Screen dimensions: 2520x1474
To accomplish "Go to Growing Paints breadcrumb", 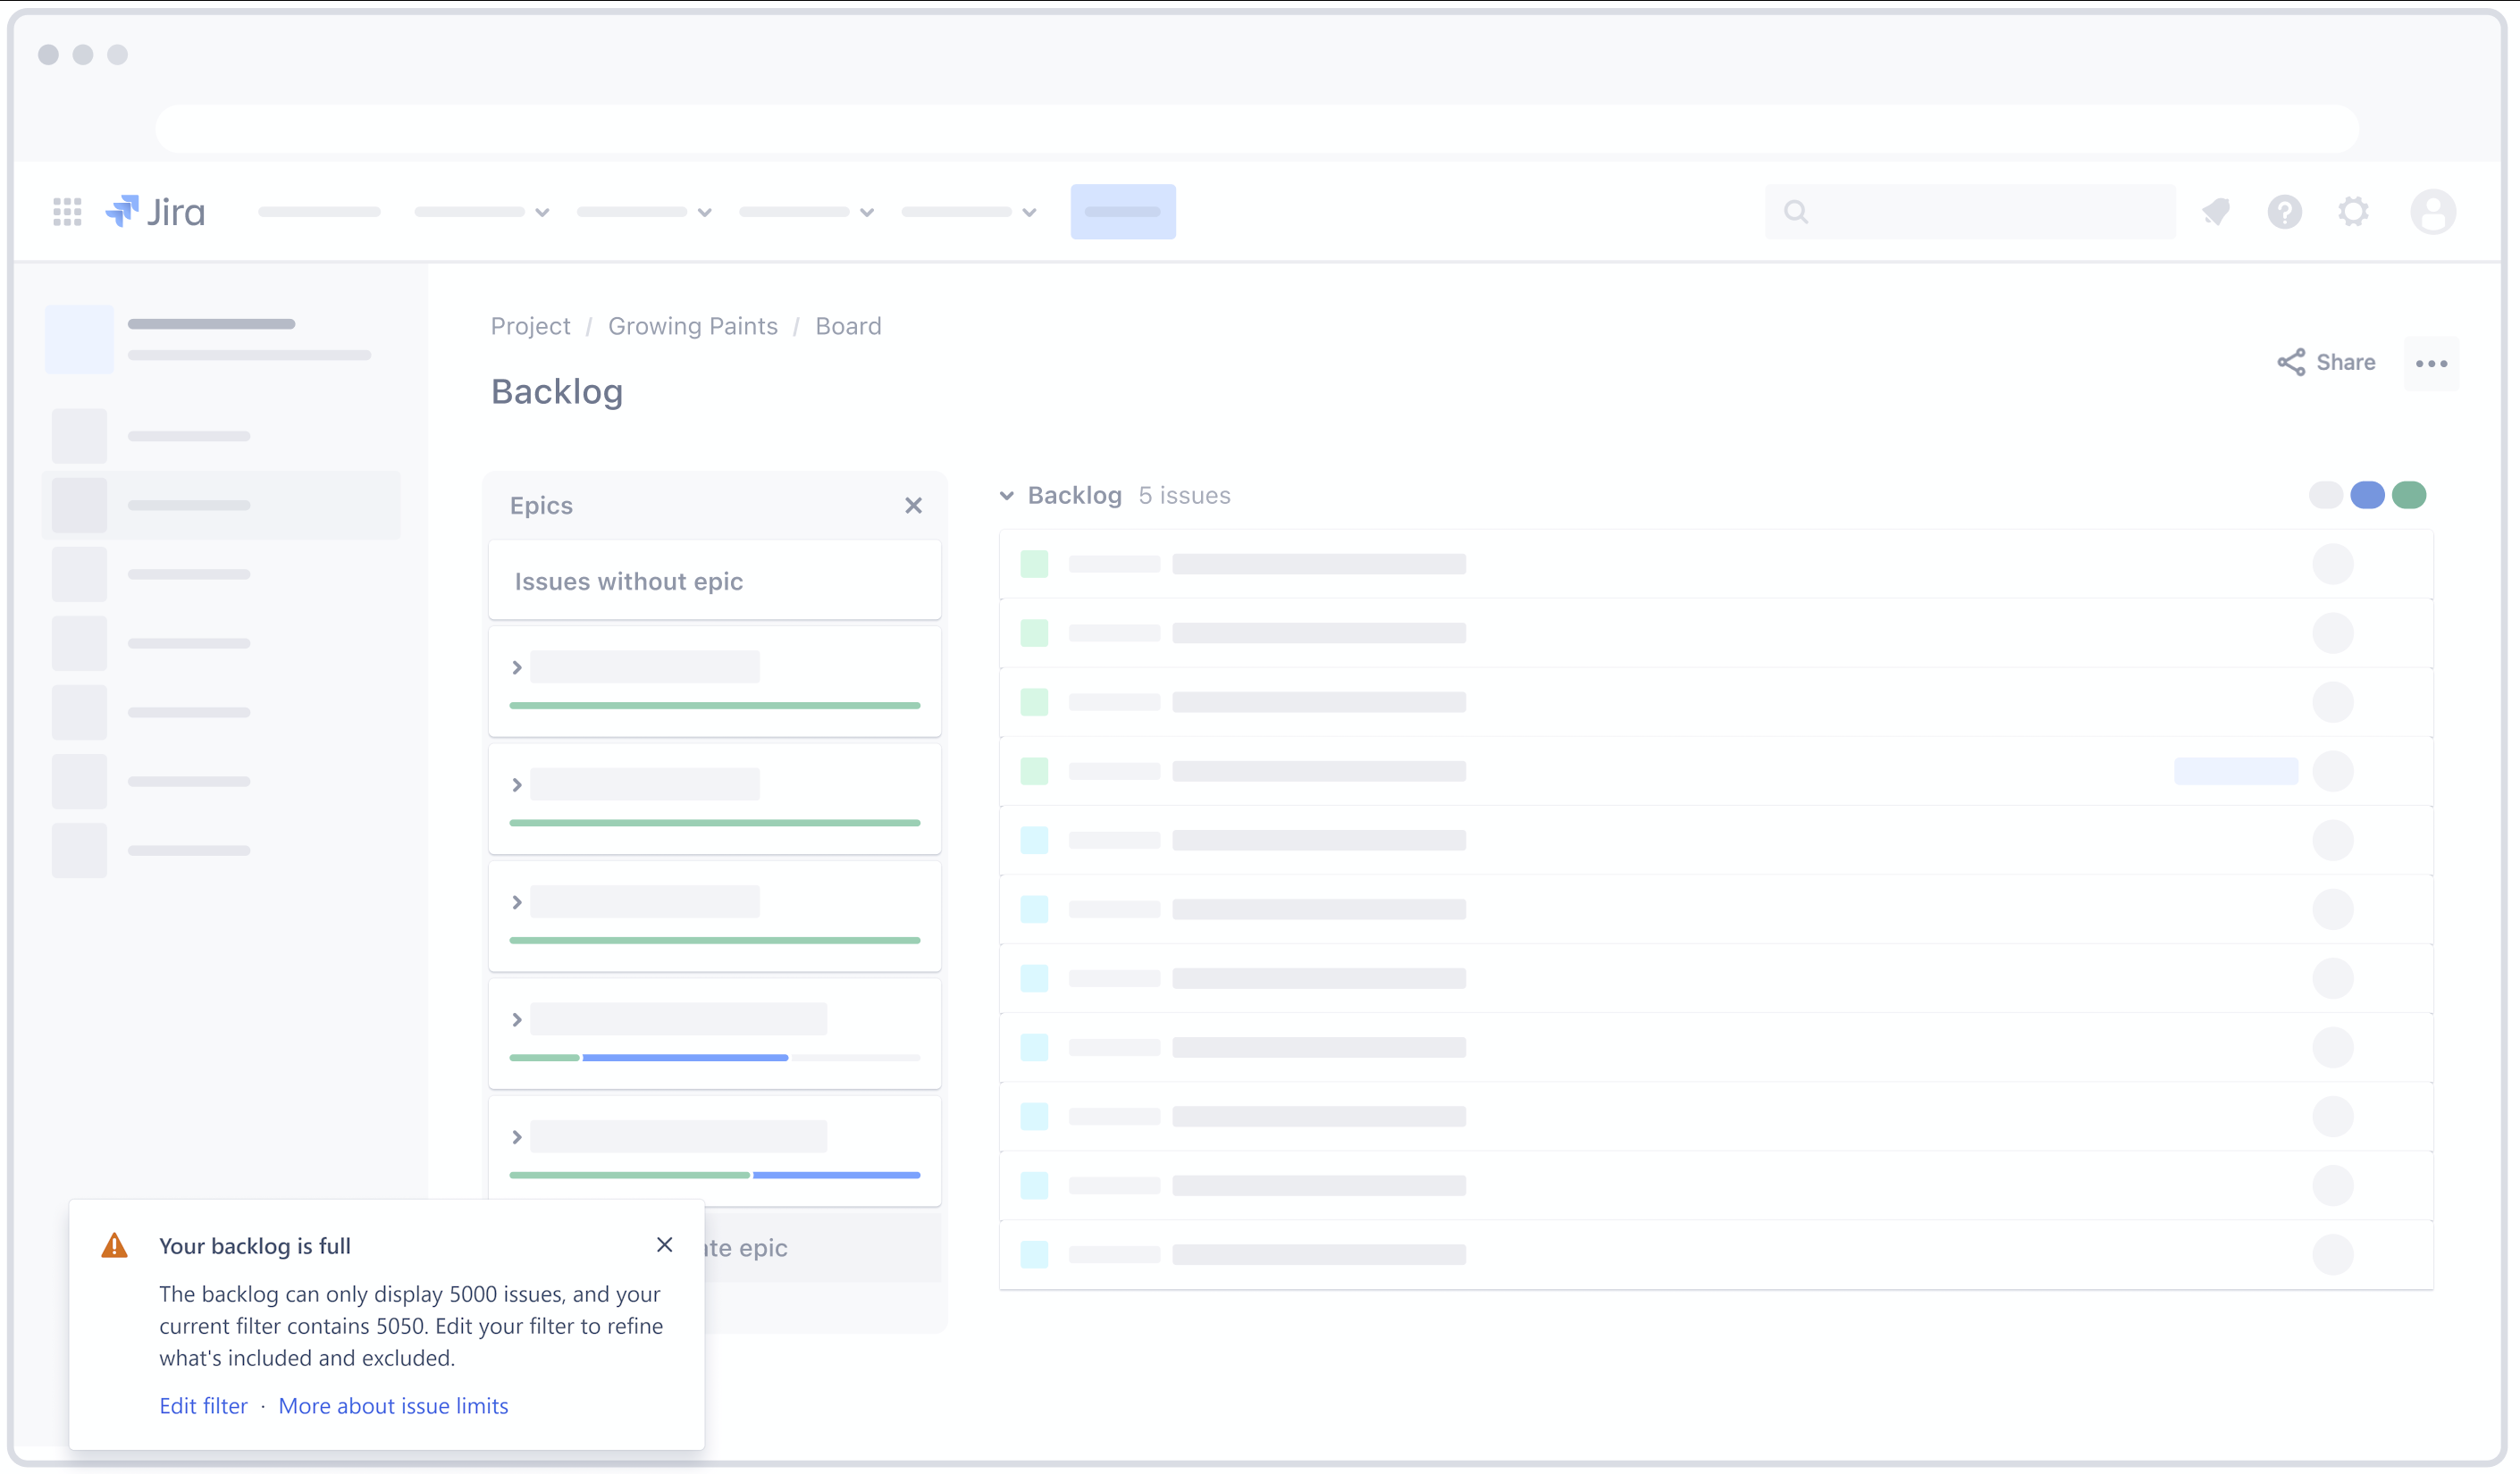I will pyautogui.click(x=693, y=326).
